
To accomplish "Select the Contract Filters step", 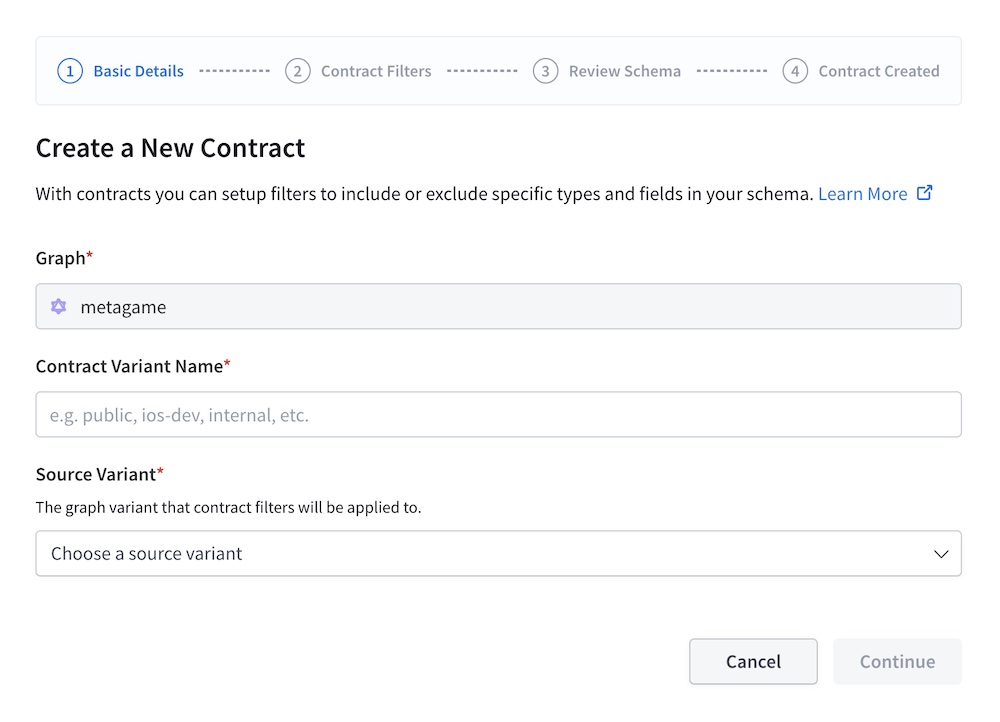I will pyautogui.click(x=376, y=71).
